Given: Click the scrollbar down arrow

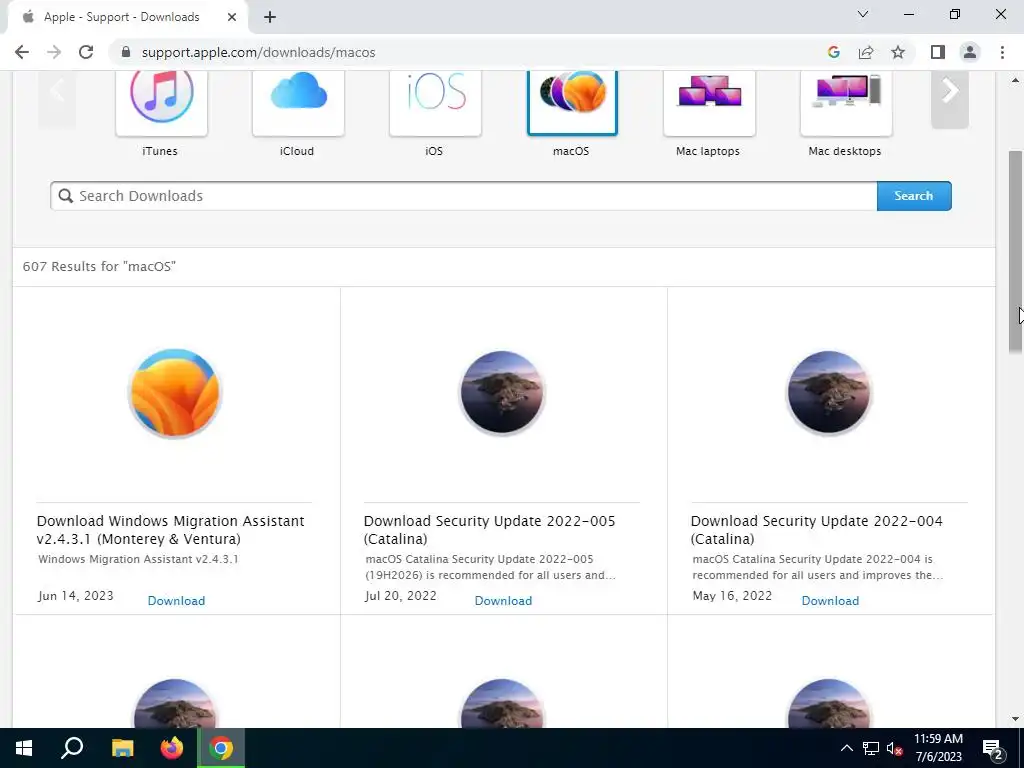Looking at the screenshot, I should (1015, 719).
